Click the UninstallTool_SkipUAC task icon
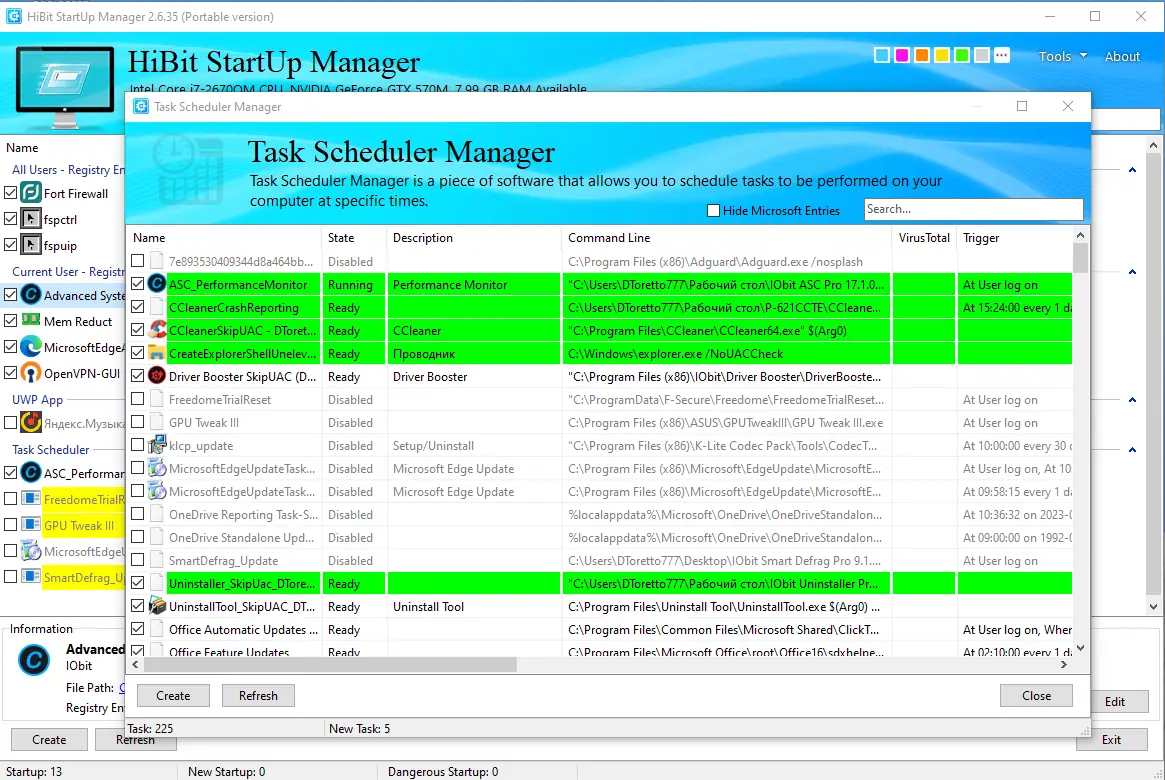 pos(157,606)
